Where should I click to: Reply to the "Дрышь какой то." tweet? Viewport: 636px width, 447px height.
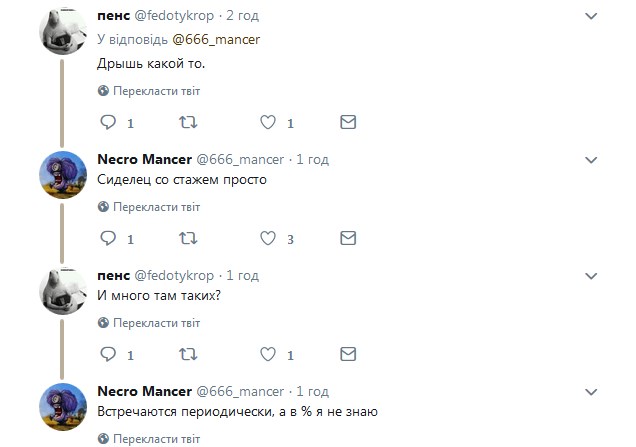click(x=108, y=122)
